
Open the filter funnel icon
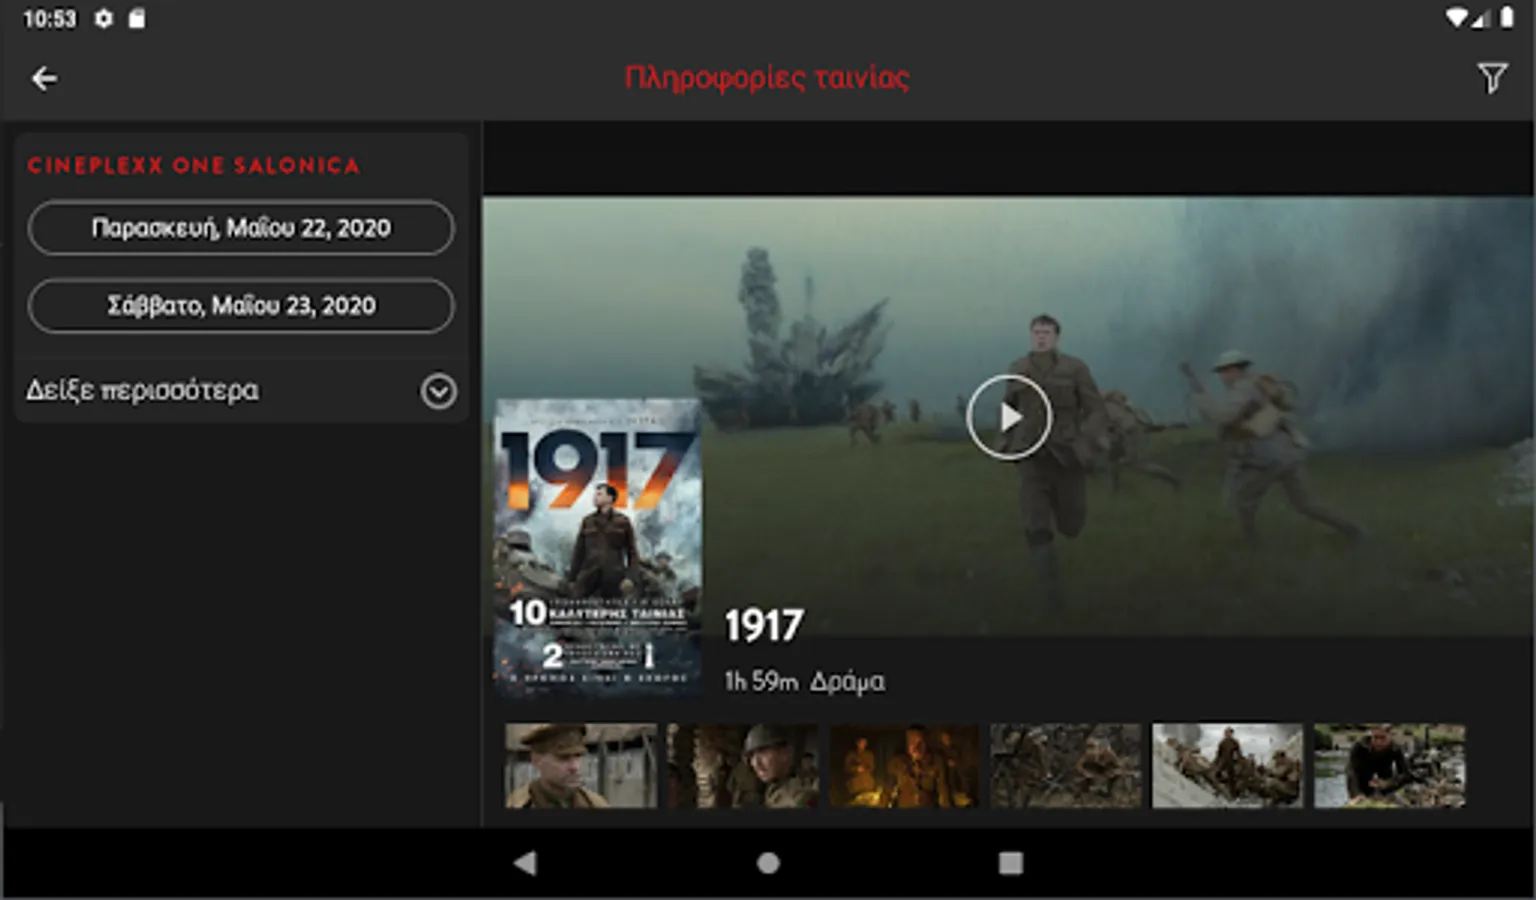[1492, 78]
